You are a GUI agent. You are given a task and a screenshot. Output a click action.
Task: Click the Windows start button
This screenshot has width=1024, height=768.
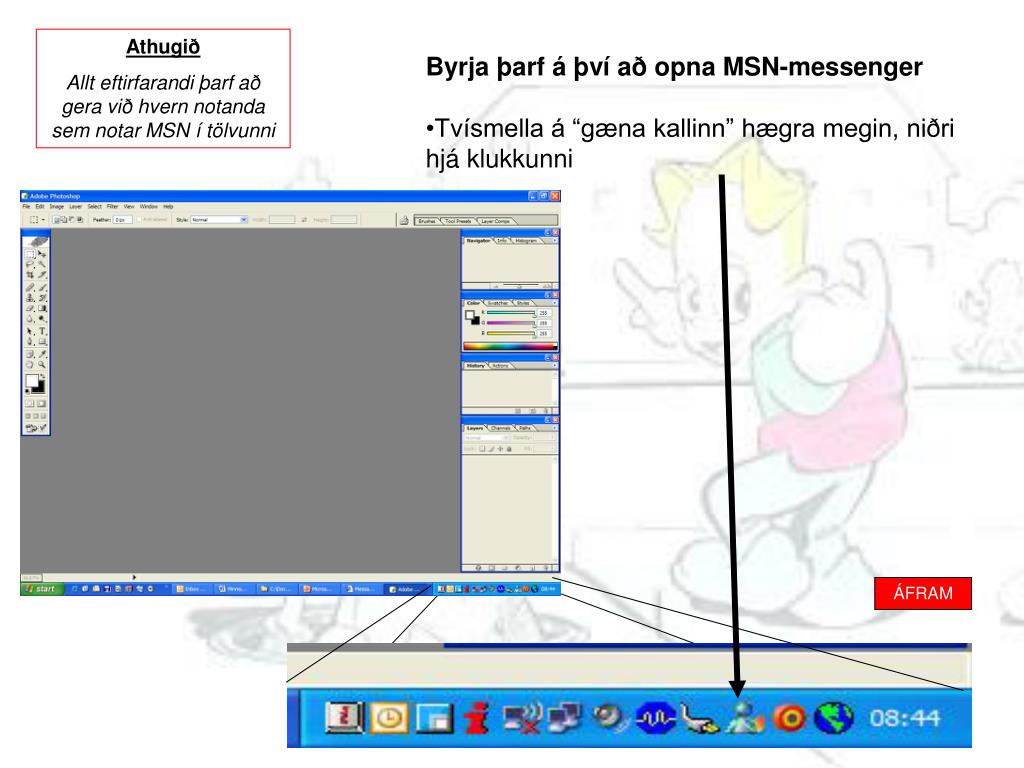[x=42, y=588]
